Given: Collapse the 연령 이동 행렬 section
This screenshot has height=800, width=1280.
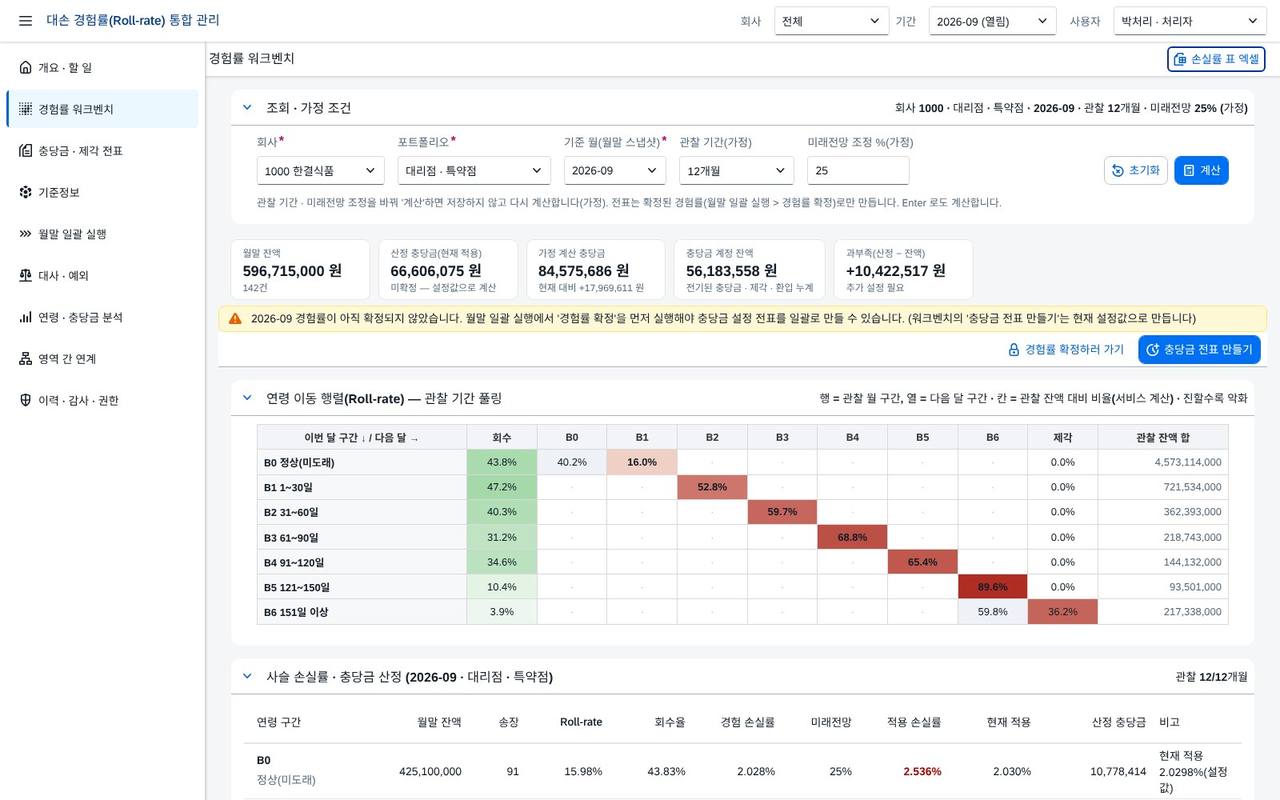Looking at the screenshot, I should point(248,398).
